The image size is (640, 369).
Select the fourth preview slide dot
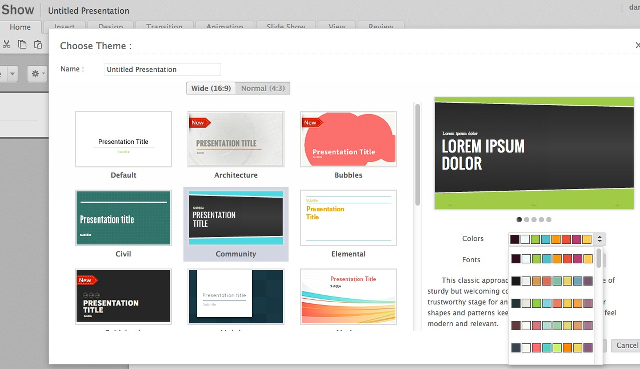541,220
